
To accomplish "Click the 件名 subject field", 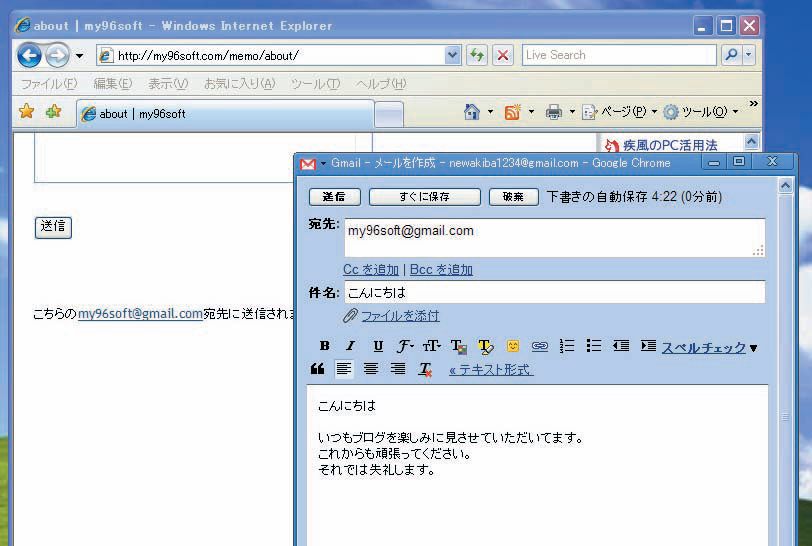I will tap(555, 292).
